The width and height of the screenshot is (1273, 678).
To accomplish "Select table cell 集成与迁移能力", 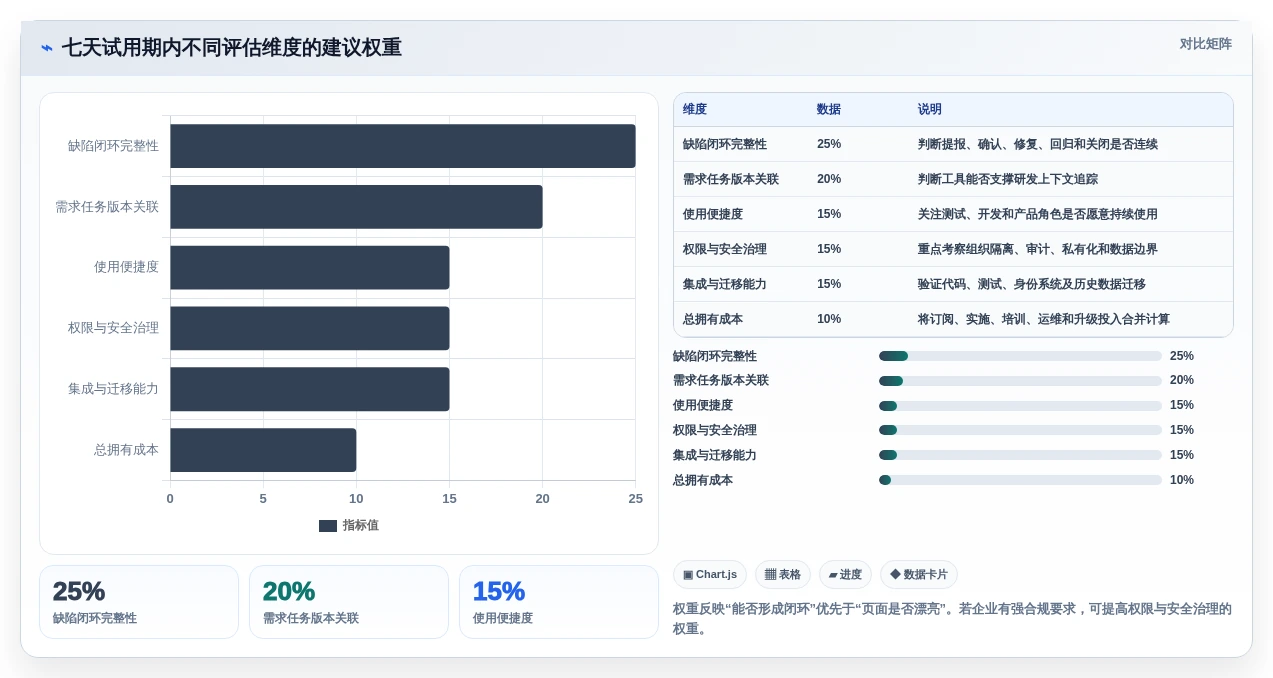I will pyautogui.click(x=725, y=284).
